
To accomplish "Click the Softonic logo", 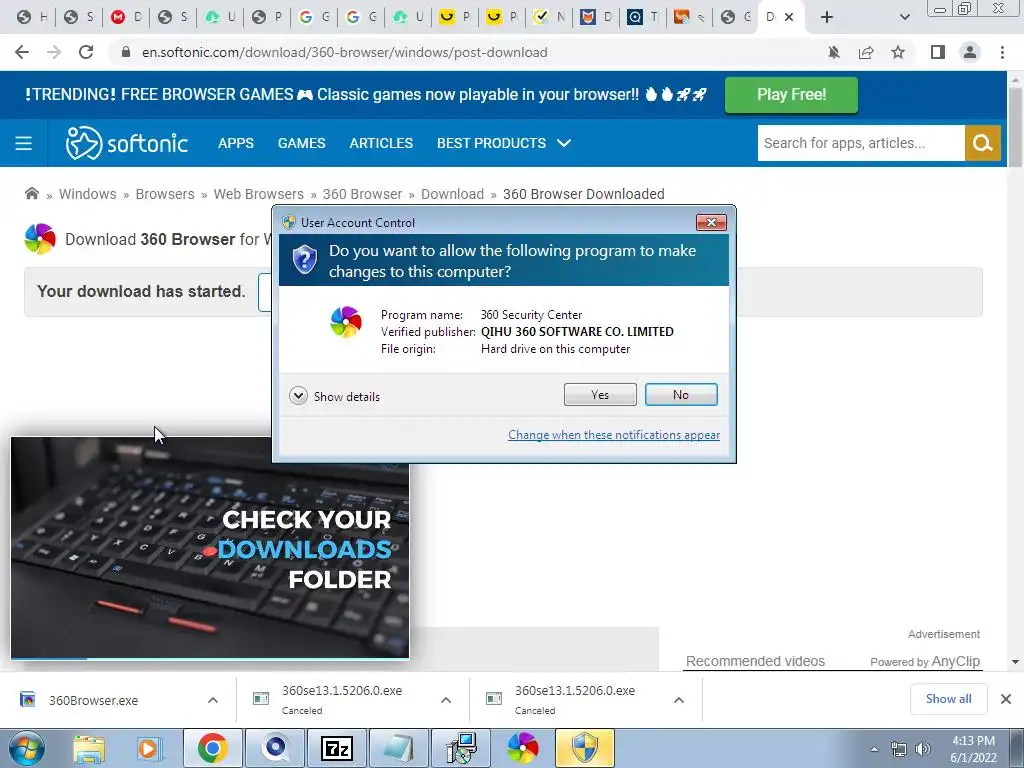I will (127, 143).
